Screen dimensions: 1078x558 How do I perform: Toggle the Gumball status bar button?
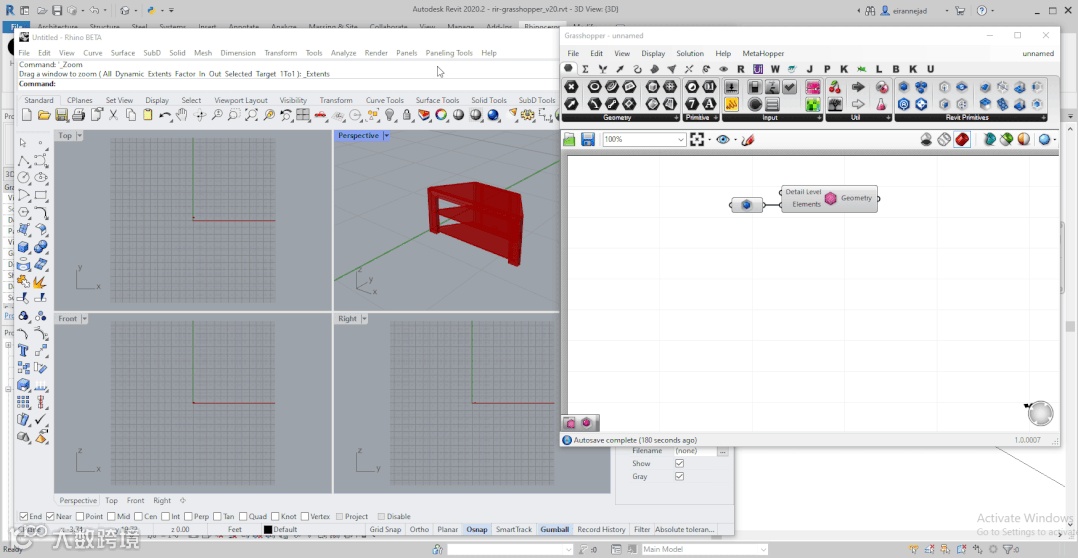pos(555,530)
